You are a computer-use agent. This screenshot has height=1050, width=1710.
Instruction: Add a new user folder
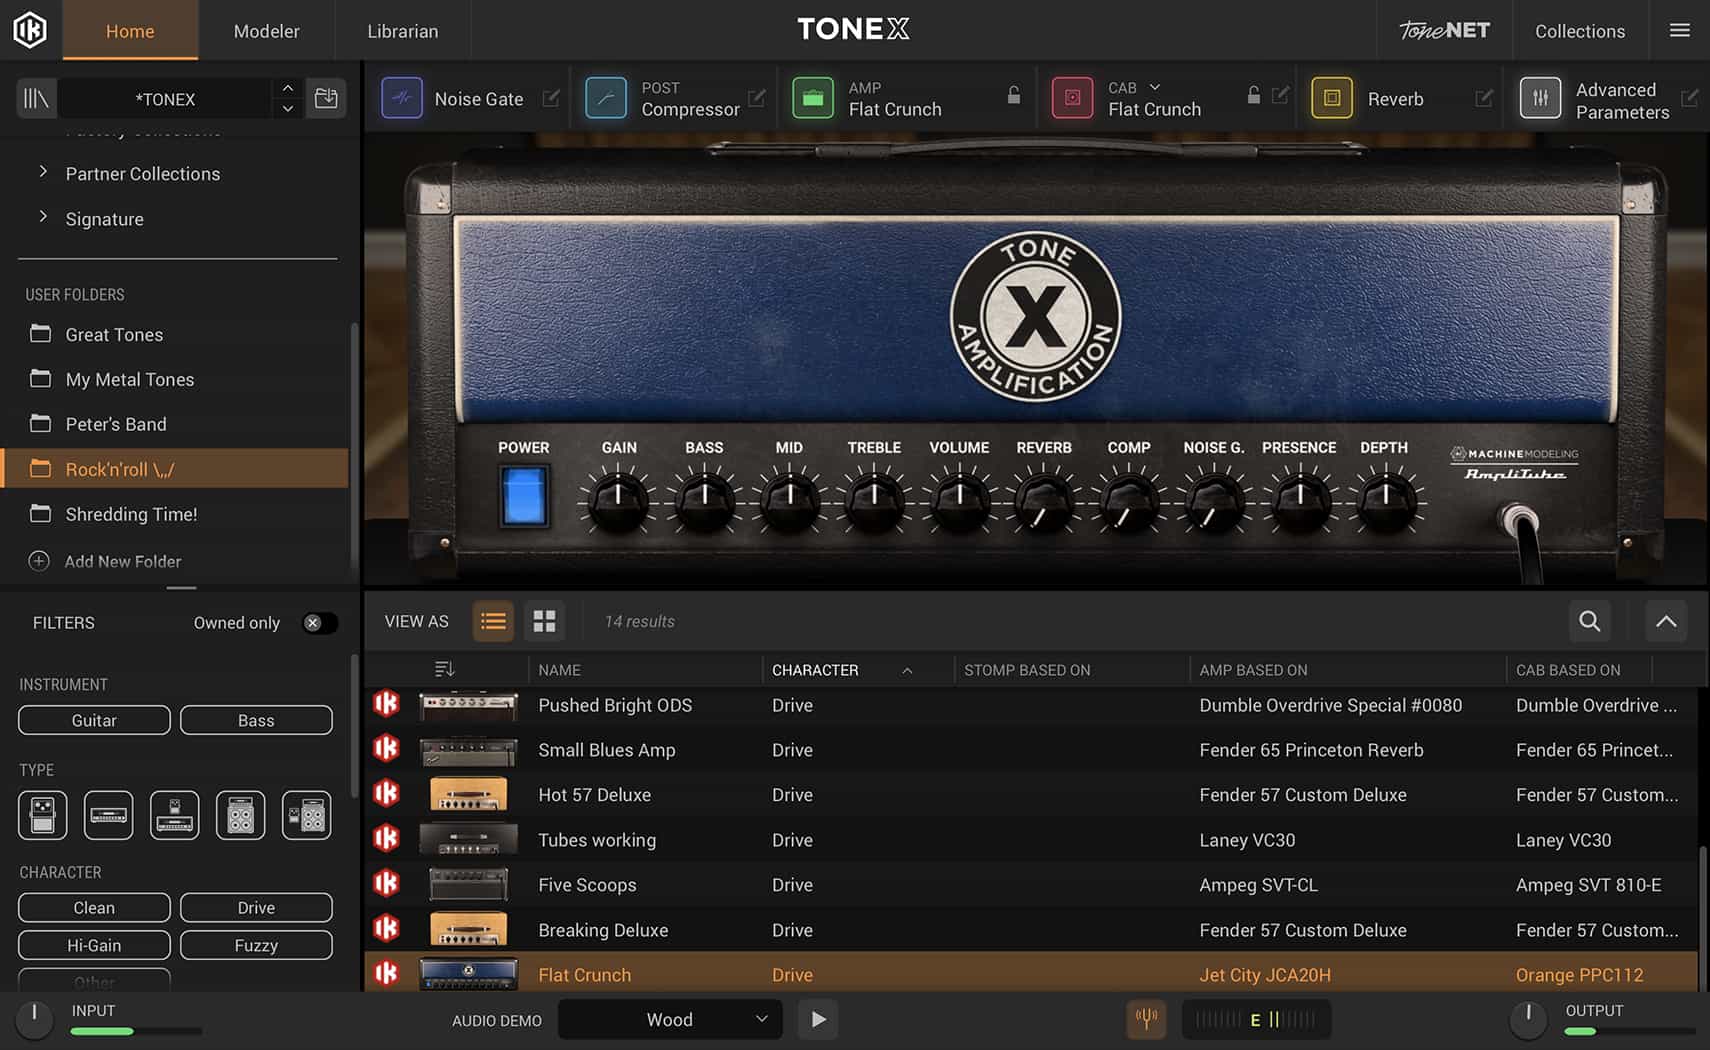105,561
